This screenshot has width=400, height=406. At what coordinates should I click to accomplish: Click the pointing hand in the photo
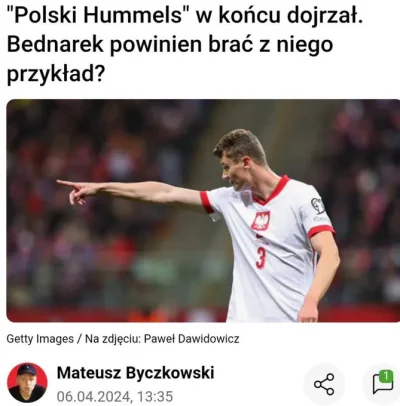click(x=75, y=191)
